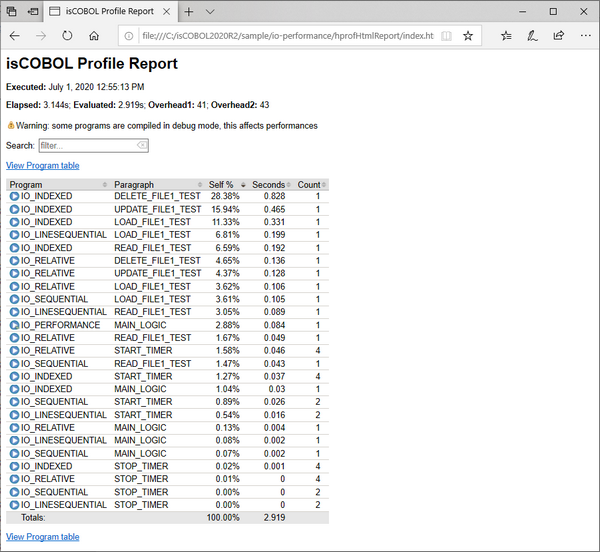Click the row icon for IO_LINESEQUENTIAL LOAD_FILE1_TEST
The height and width of the screenshot is (552, 600).
14,235
